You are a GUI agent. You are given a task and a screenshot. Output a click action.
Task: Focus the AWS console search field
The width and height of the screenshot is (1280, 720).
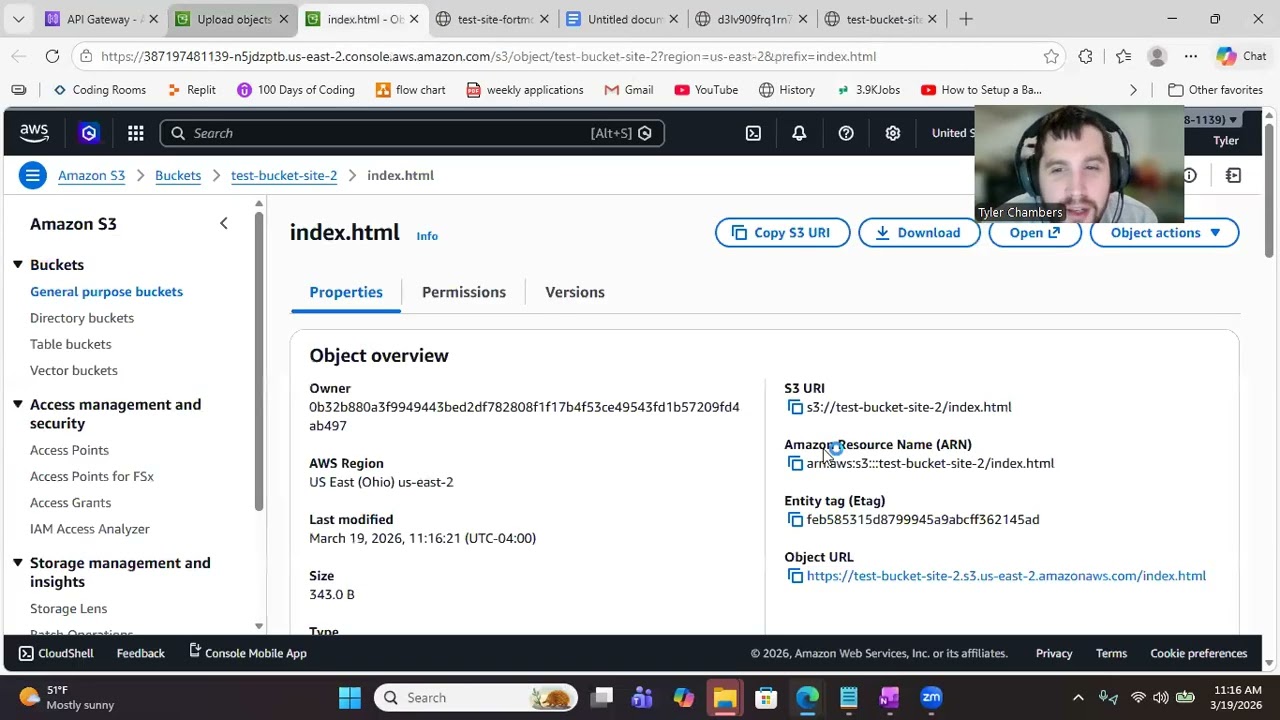tap(412, 133)
